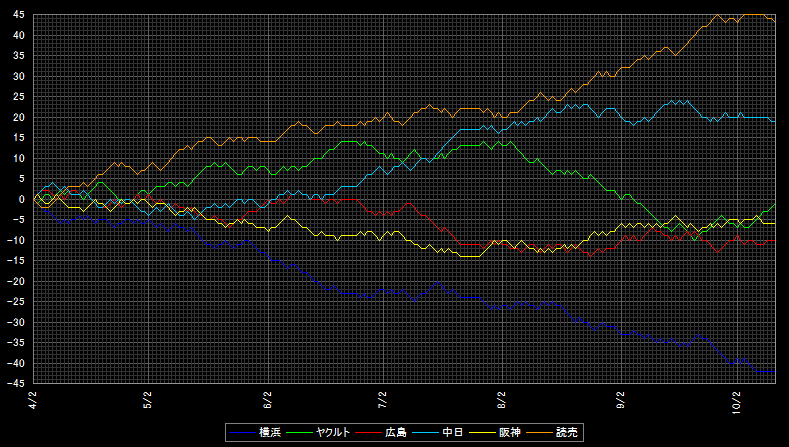Image resolution: width=789 pixels, height=447 pixels.
Task: Click the 0 value on y-axis
Action: coord(22,199)
